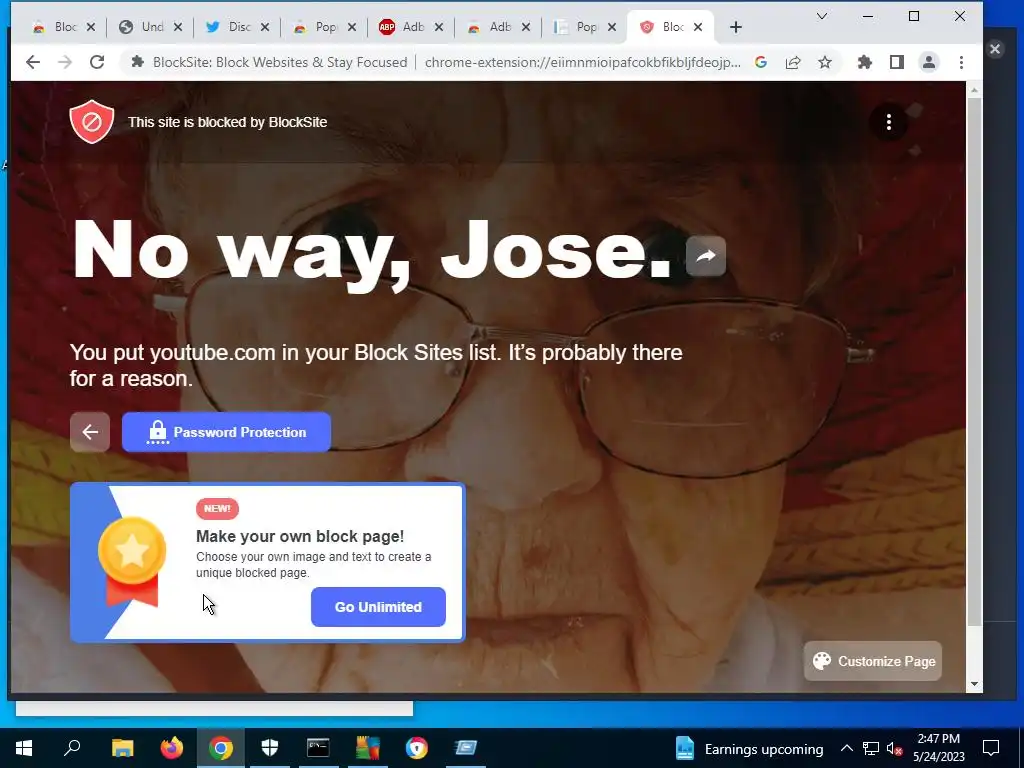This screenshot has height=768, width=1024.
Task: Click the extension puzzle icon in address bar
Action: tap(137, 62)
